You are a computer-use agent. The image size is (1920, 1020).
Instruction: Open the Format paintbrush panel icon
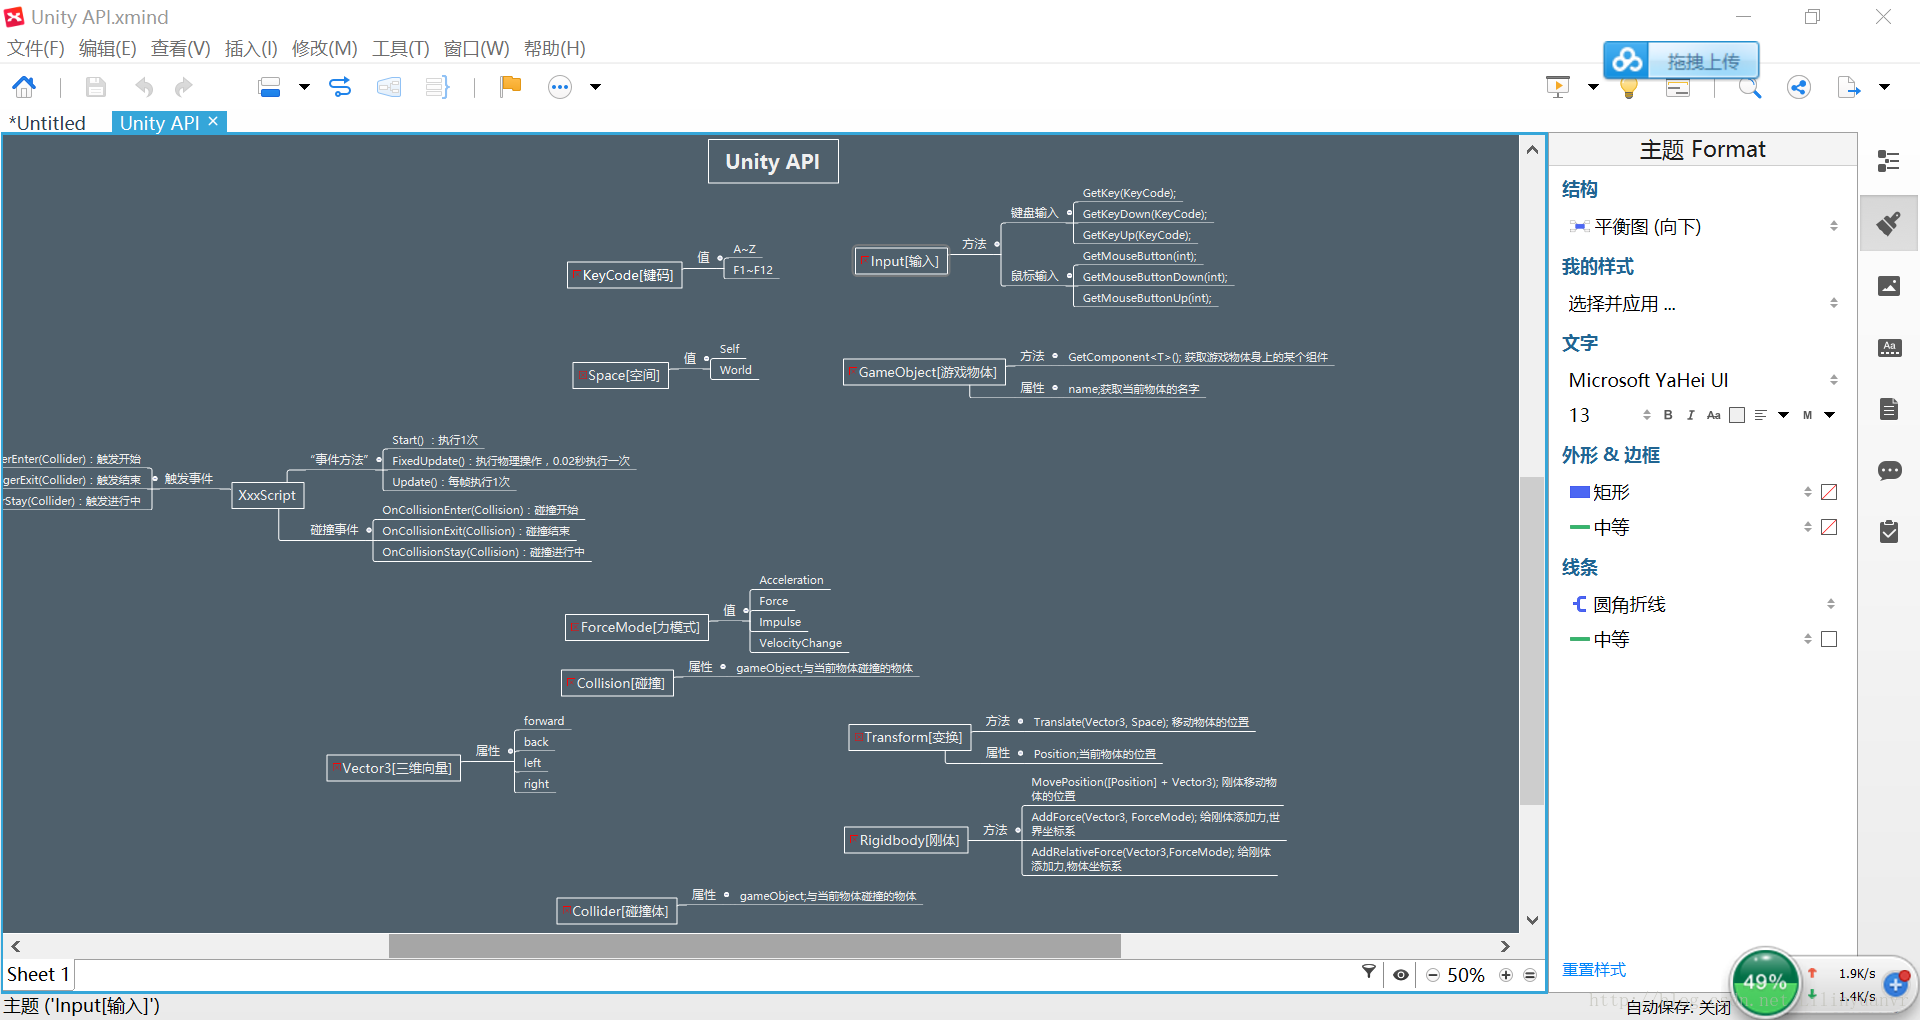[x=1889, y=223]
